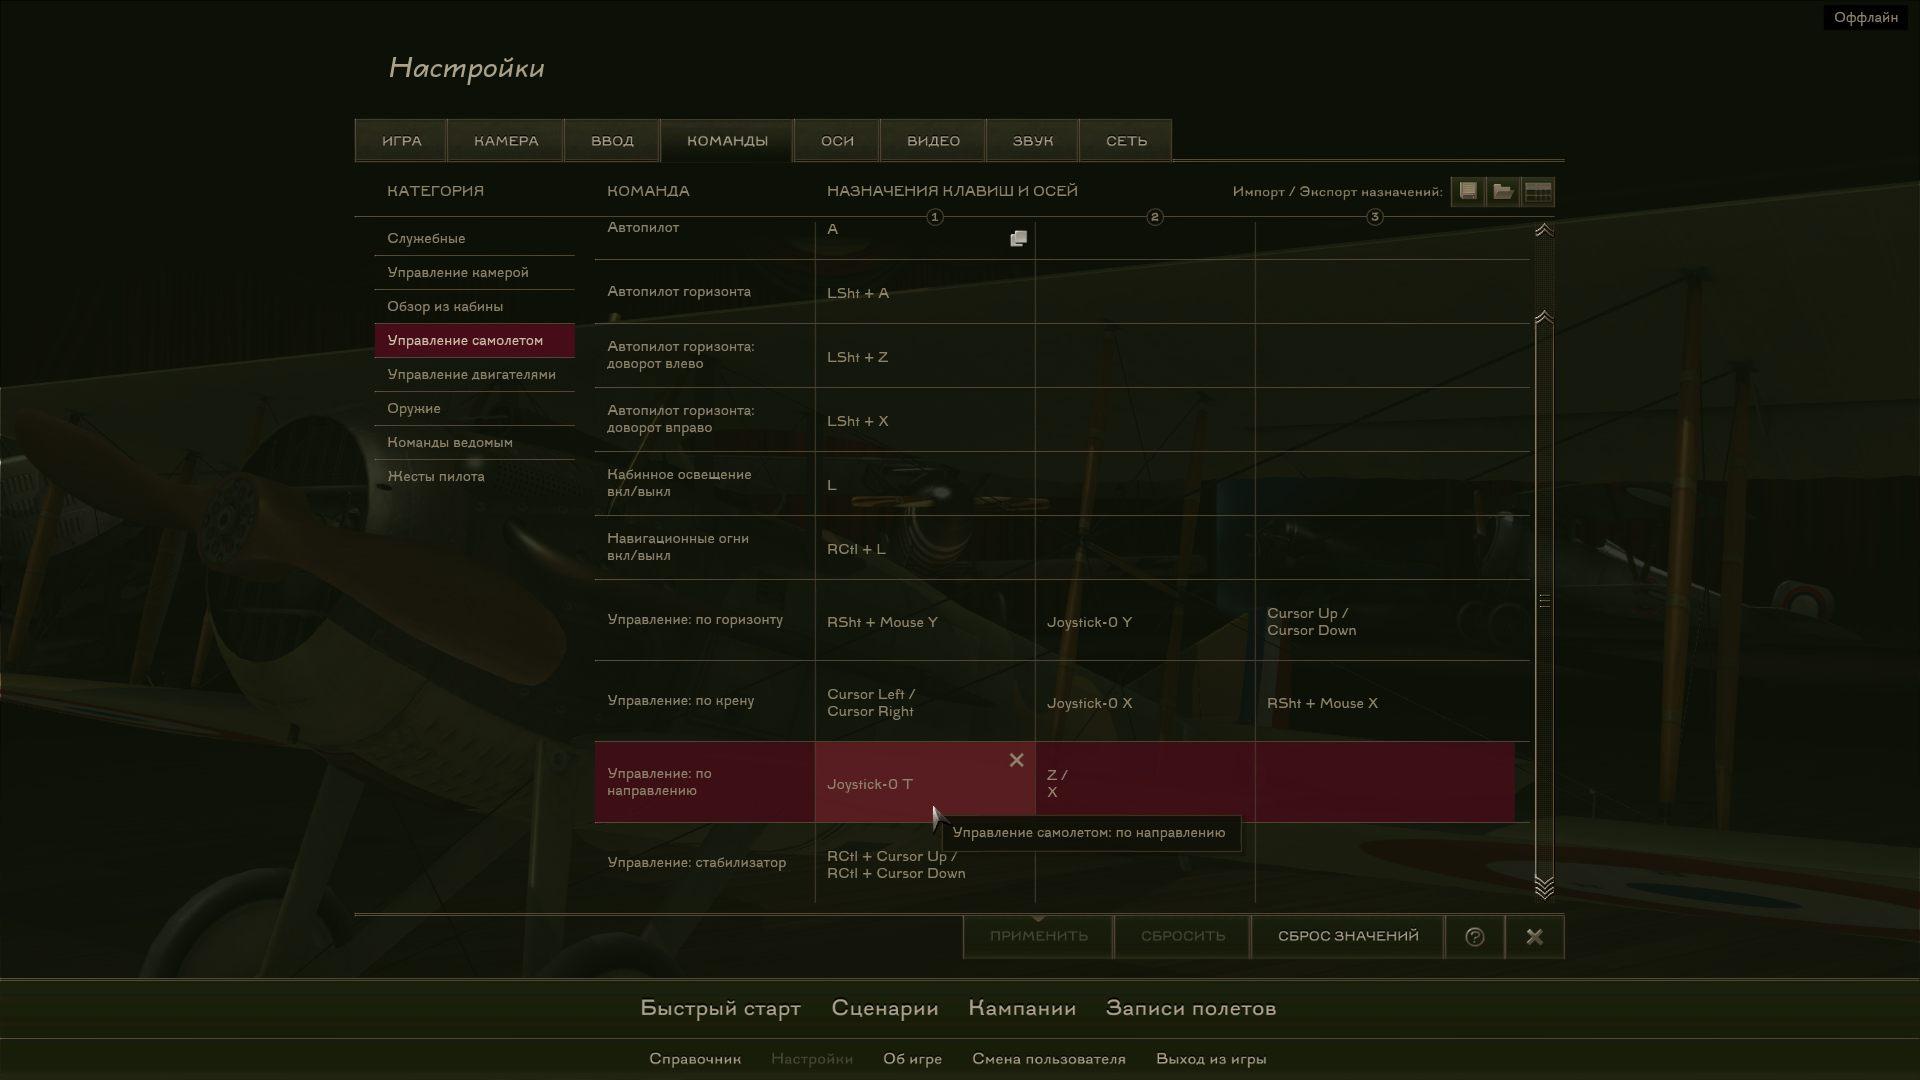
Task: Click the Joystick-0 Y assignment cell
Action: (x=1145, y=621)
